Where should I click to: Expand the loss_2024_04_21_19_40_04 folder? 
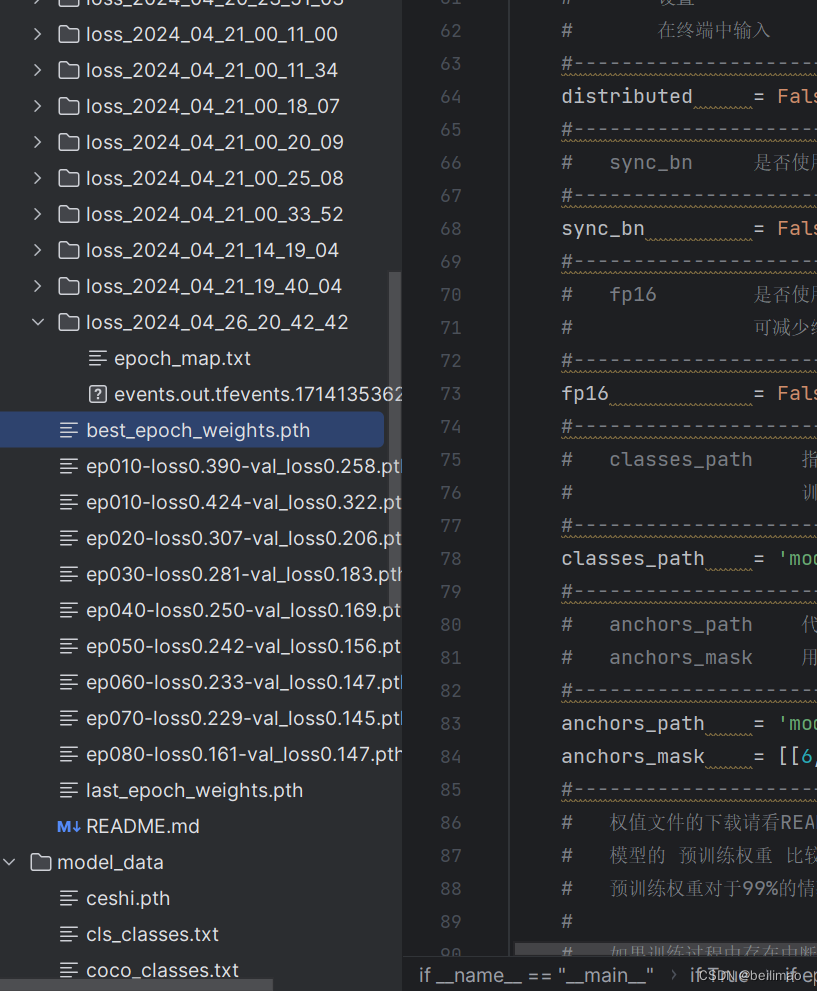(37, 286)
